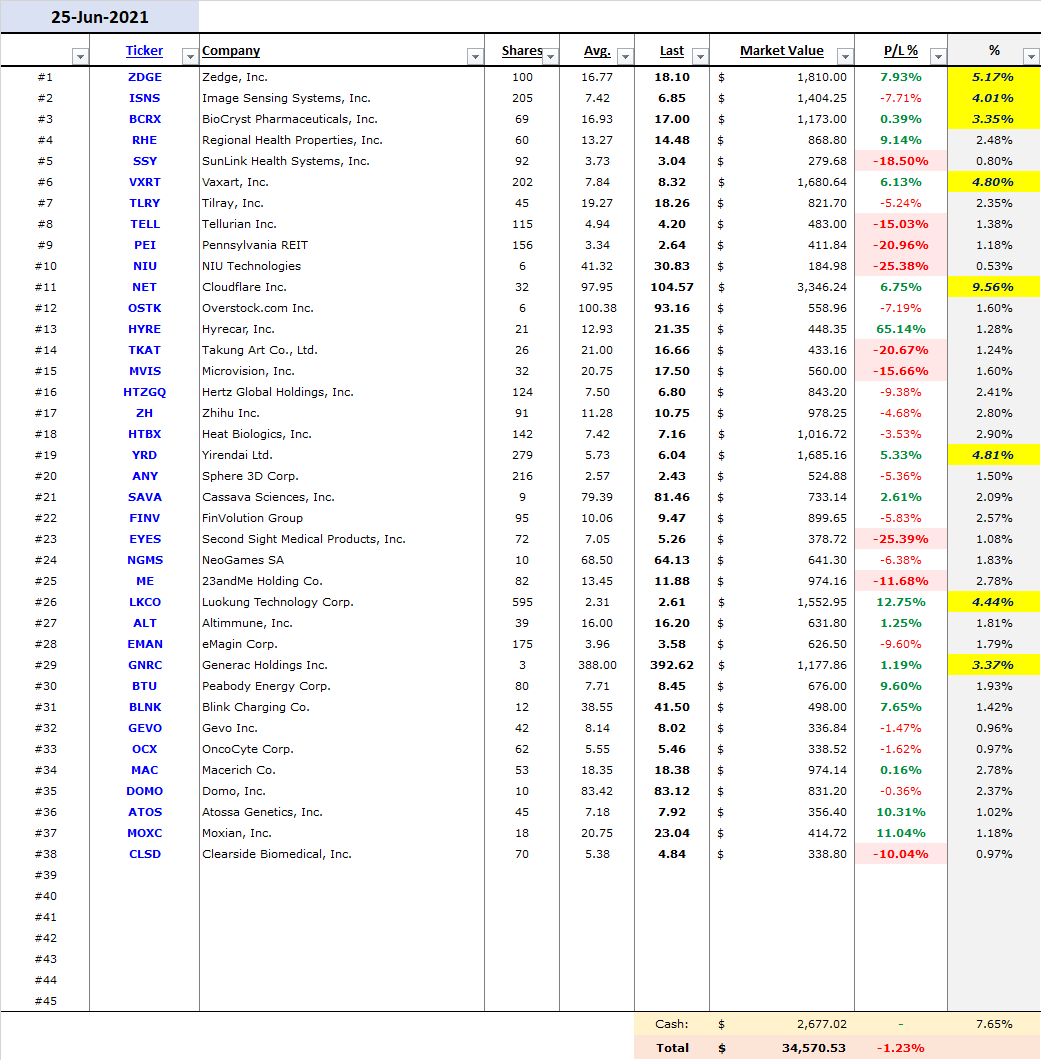Viewport: 1041px width, 1060px height.
Task: Select the total P/L cell -1.23%
Action: click(x=901, y=1048)
